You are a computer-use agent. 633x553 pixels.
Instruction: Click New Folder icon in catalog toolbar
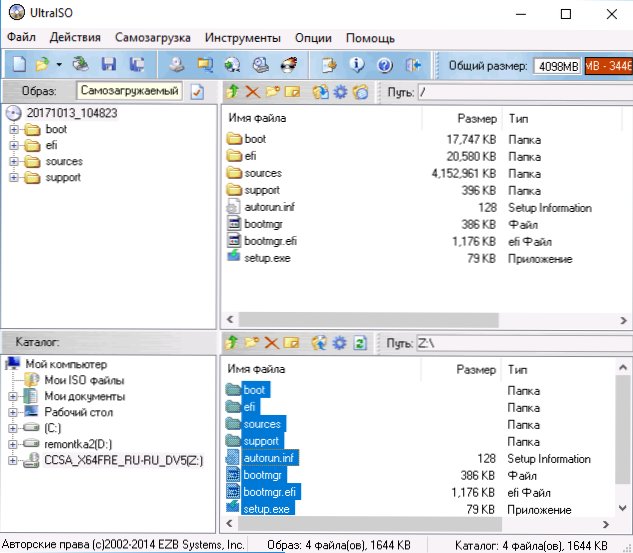pyautogui.click(x=252, y=343)
